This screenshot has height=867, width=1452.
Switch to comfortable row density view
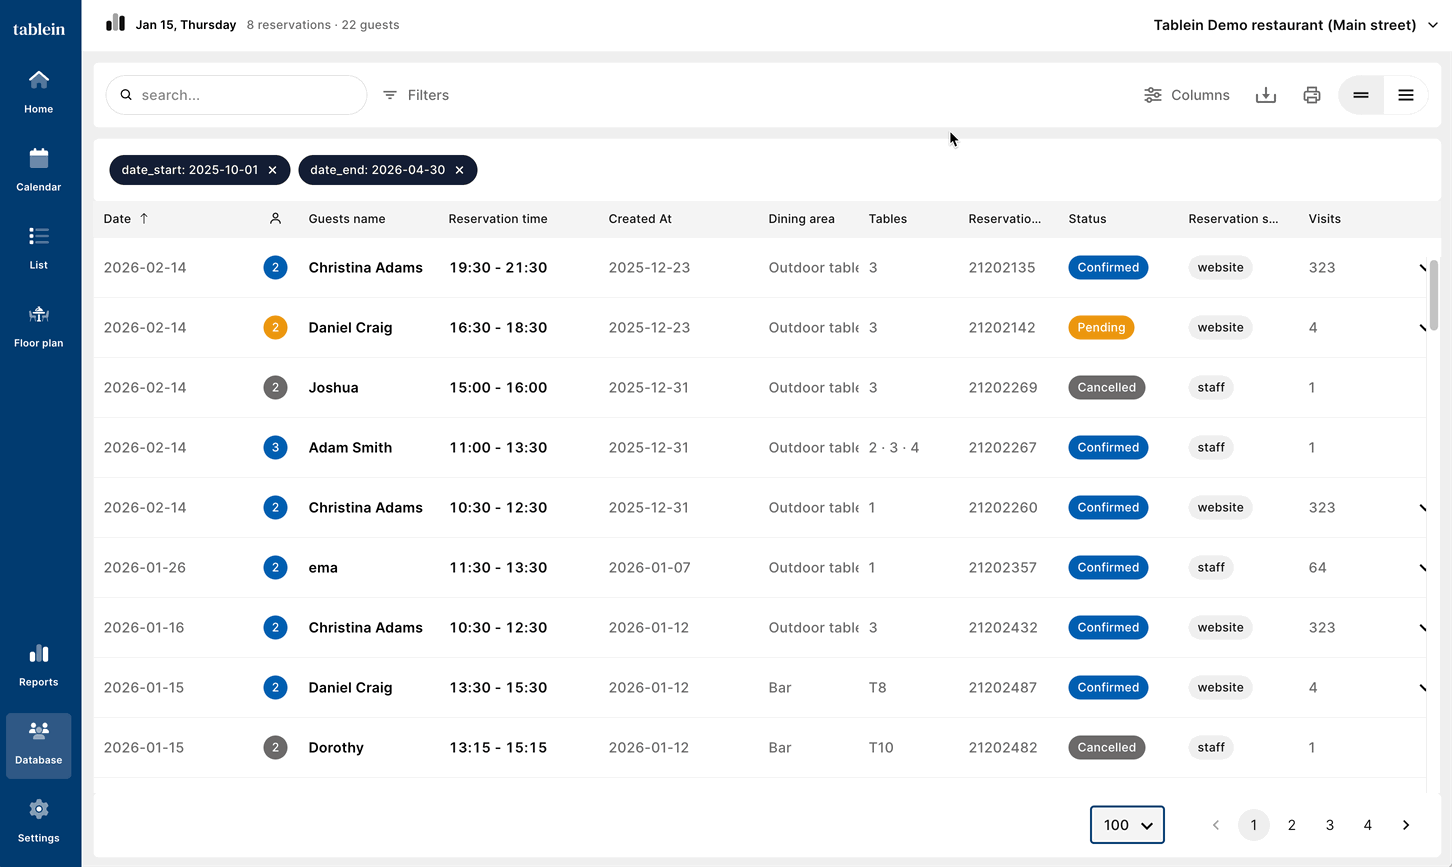[x=1406, y=94]
